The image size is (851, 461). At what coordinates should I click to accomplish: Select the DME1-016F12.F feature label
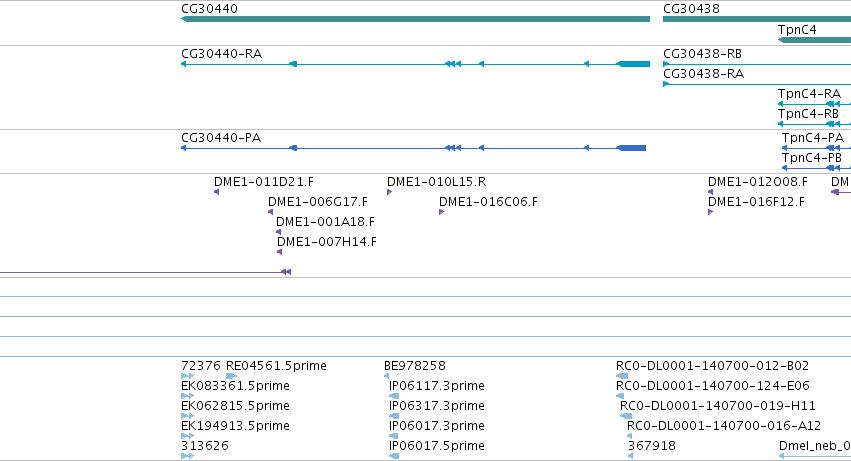757,202
